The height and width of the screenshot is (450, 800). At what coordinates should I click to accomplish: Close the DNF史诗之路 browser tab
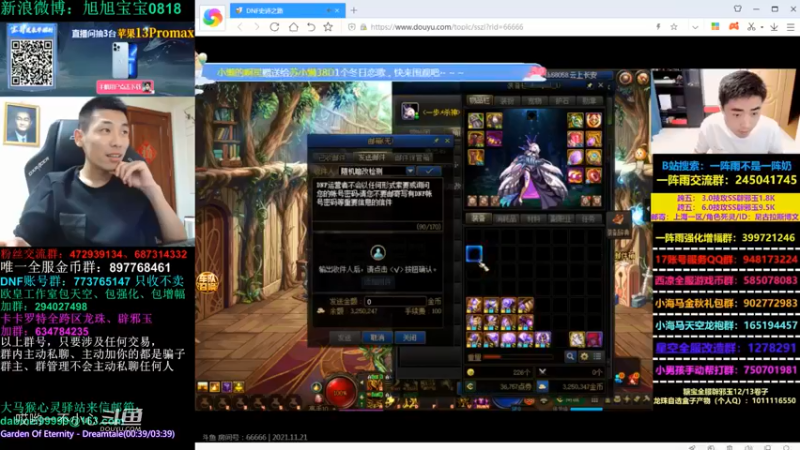[x=337, y=10]
